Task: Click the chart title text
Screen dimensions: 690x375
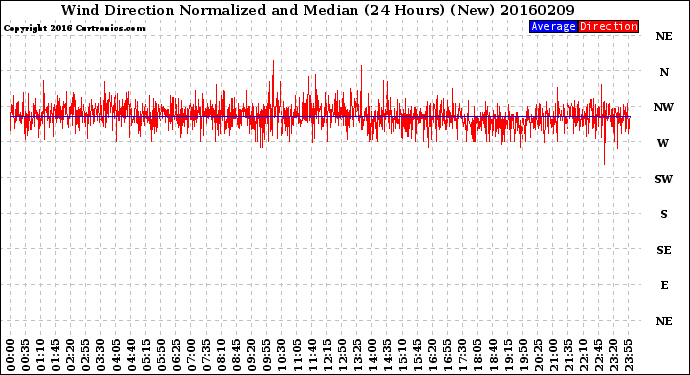Action: [x=317, y=10]
